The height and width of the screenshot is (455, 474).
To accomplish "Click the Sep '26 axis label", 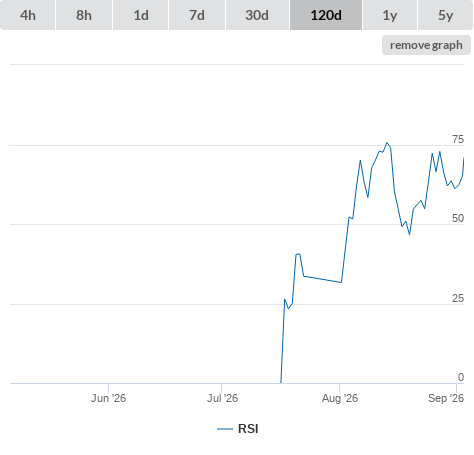I will pos(446,398).
